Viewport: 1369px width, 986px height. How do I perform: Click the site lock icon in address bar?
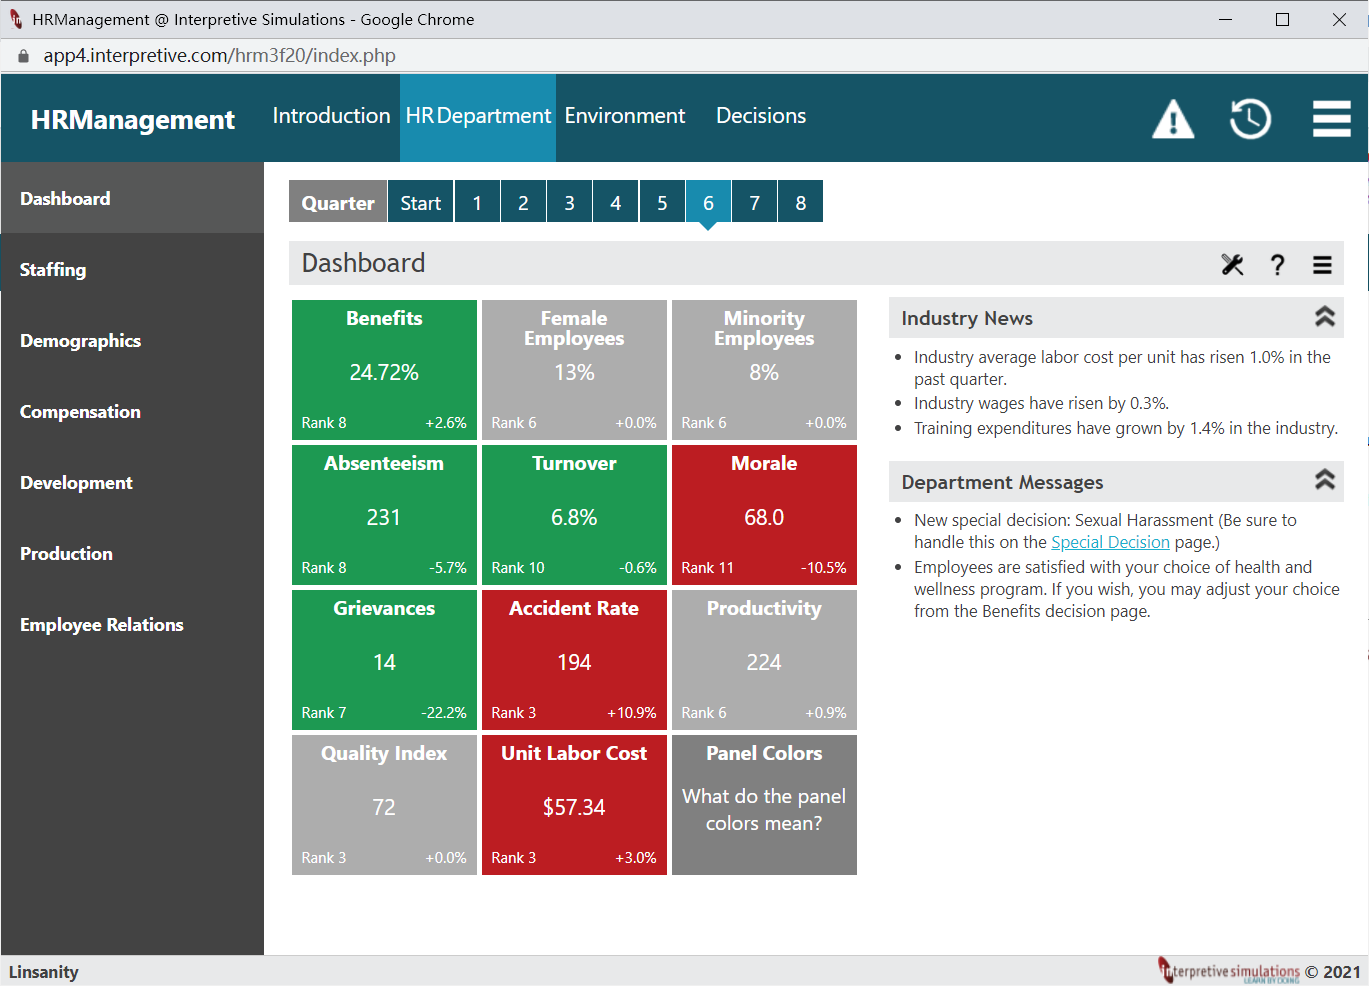(x=23, y=56)
